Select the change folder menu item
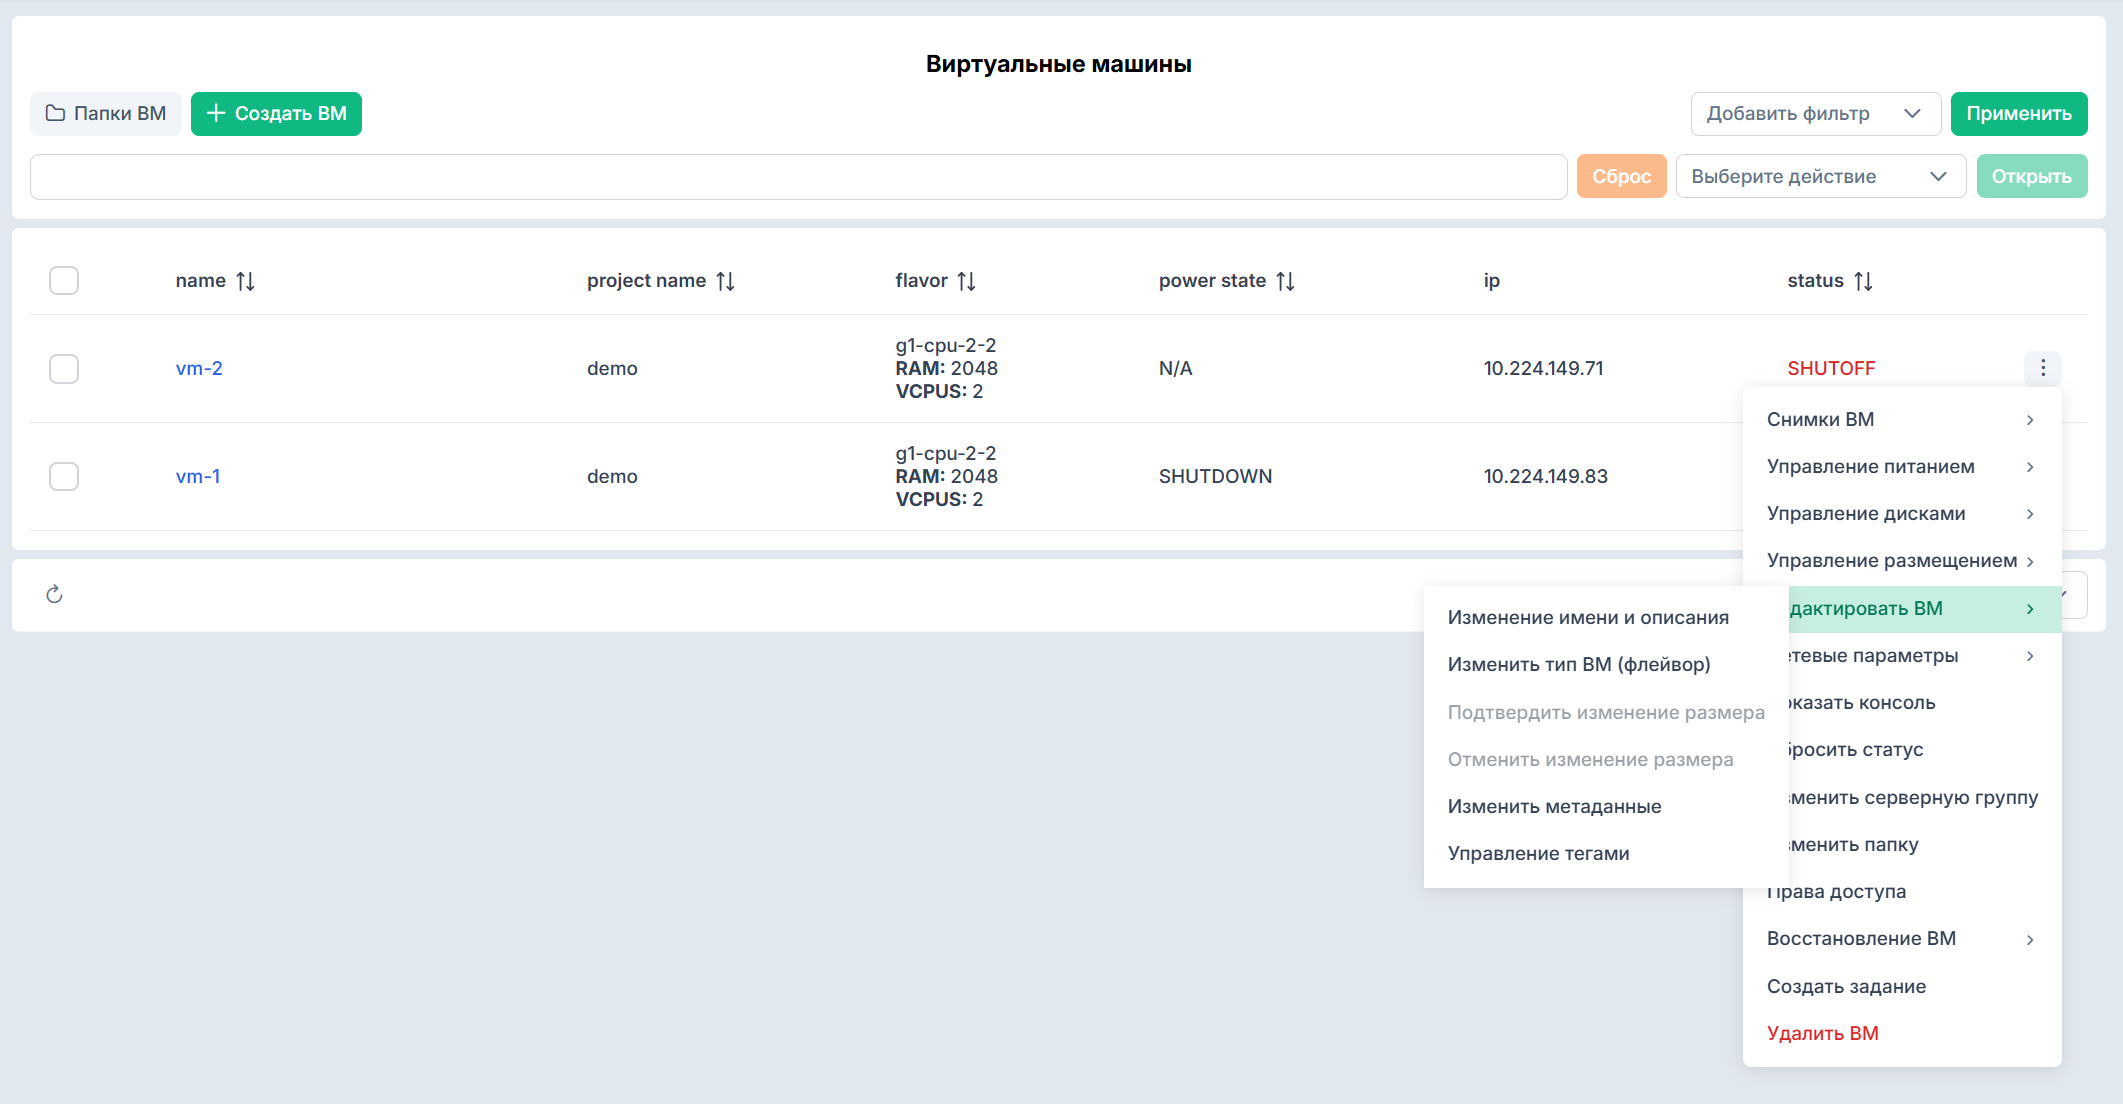This screenshot has height=1104, width=2123. click(1924, 844)
